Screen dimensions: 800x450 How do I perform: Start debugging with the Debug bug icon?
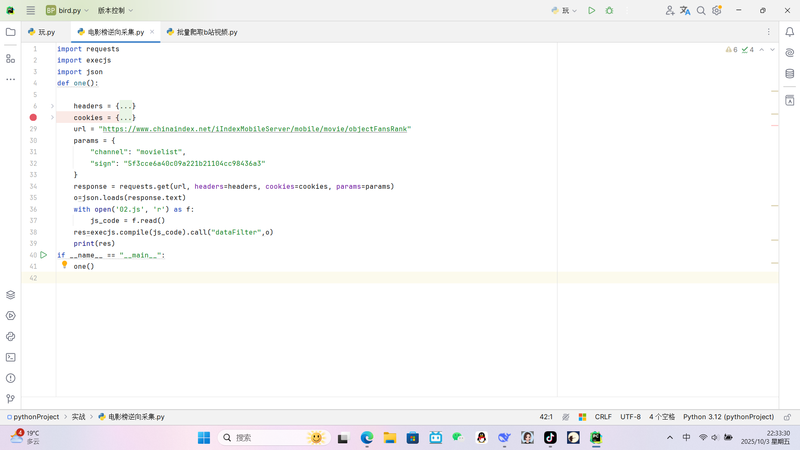coord(609,11)
